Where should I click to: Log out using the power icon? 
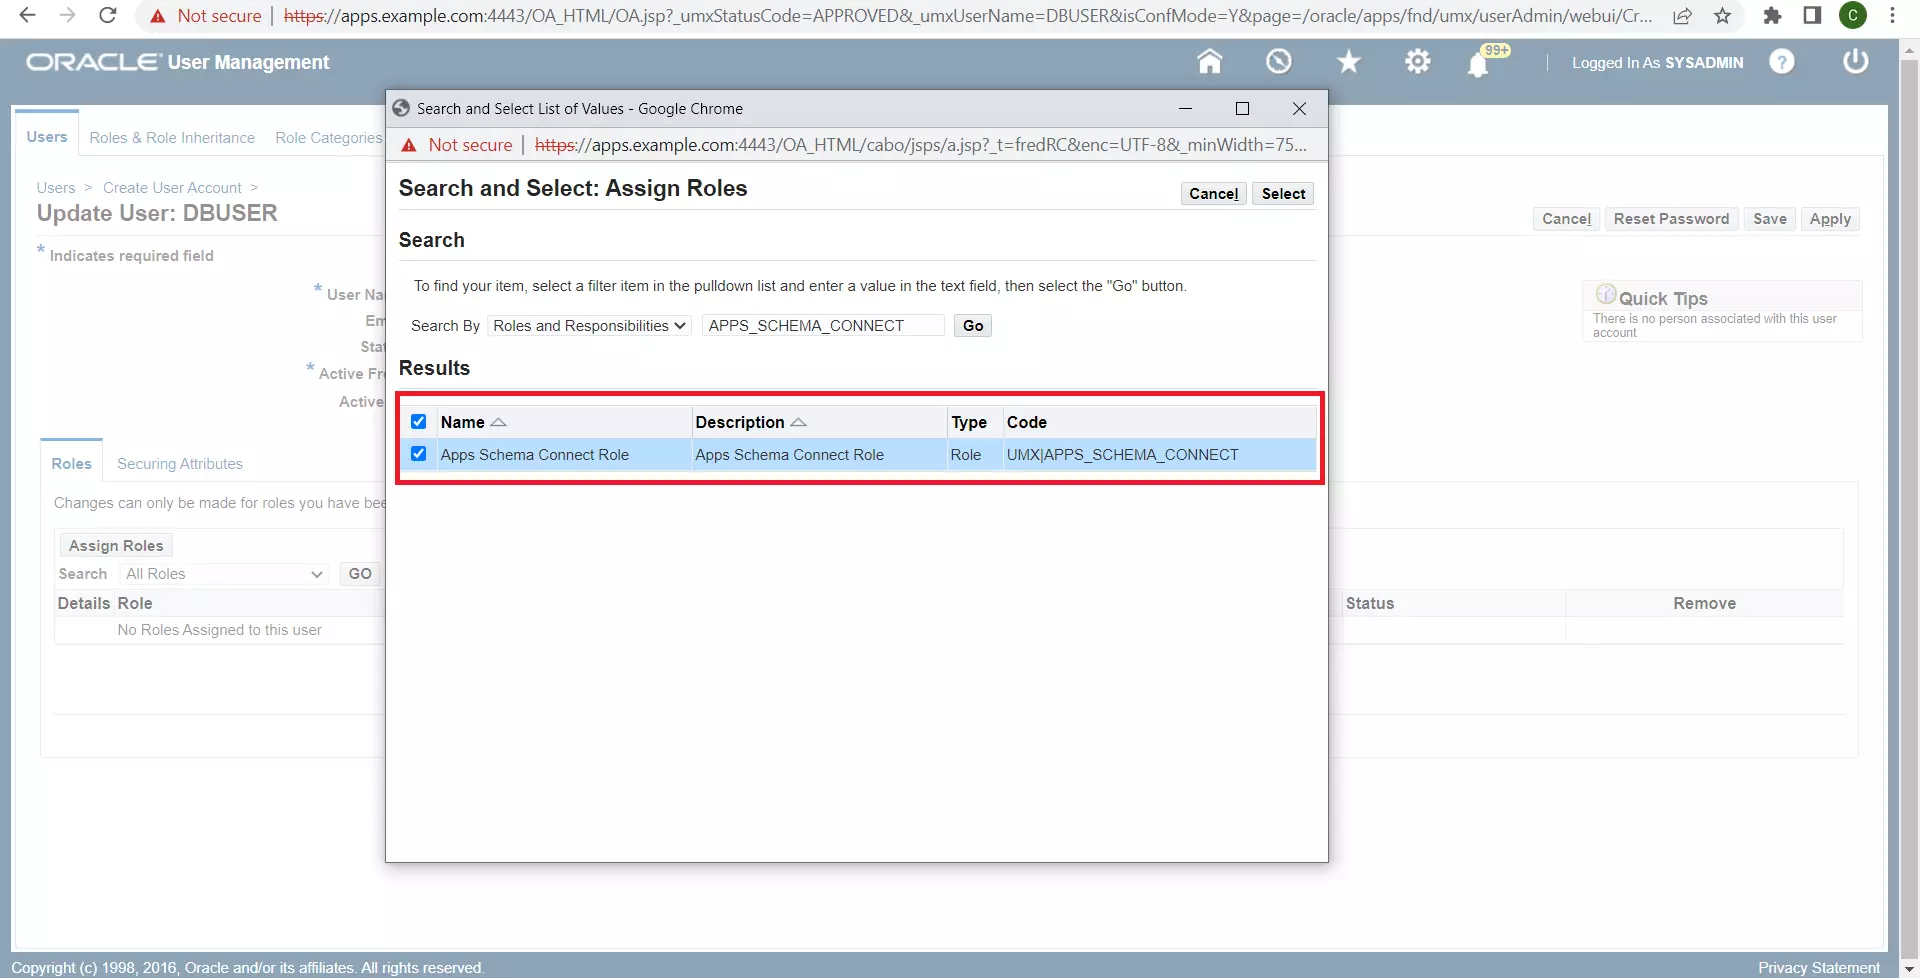tap(1855, 61)
